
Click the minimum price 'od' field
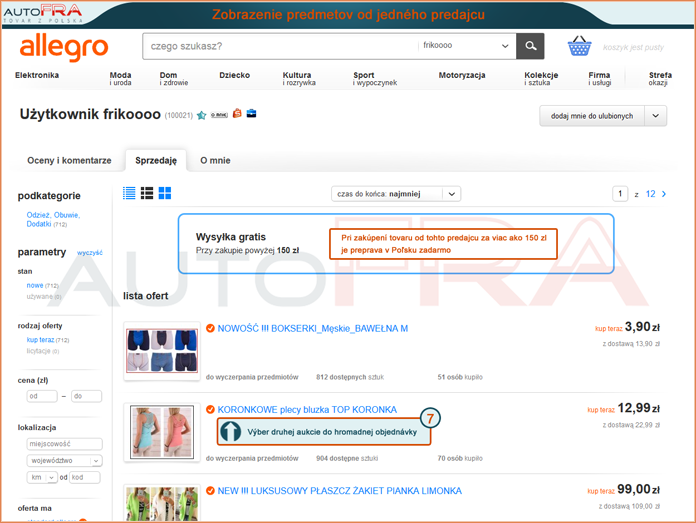click(x=42, y=396)
